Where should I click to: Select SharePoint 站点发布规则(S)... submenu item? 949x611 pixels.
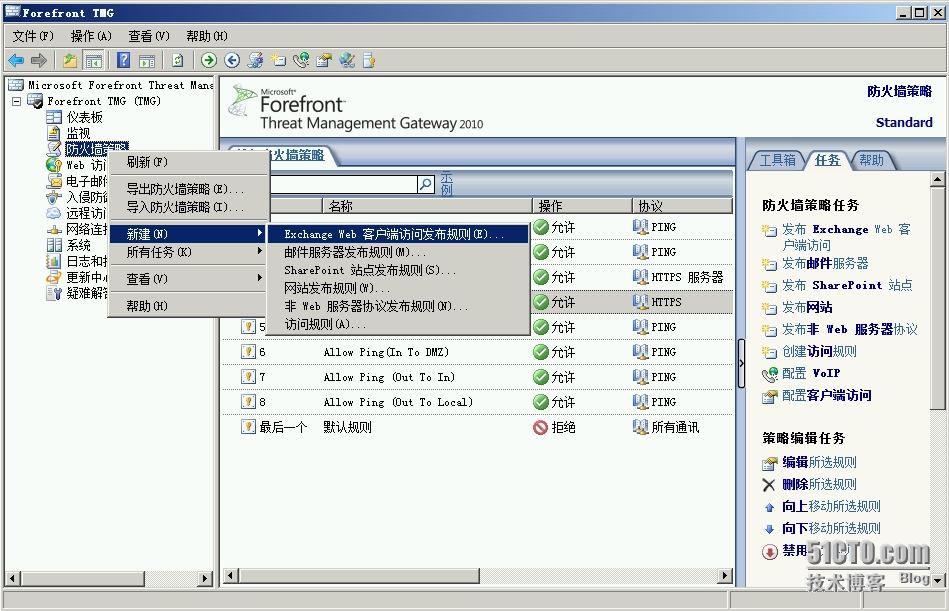click(x=398, y=270)
